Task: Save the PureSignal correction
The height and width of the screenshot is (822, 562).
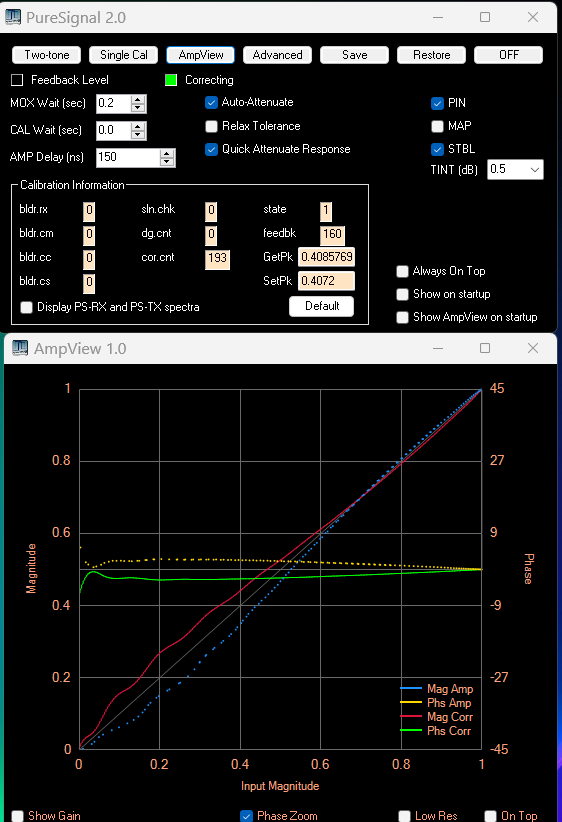Action: pyautogui.click(x=354, y=55)
